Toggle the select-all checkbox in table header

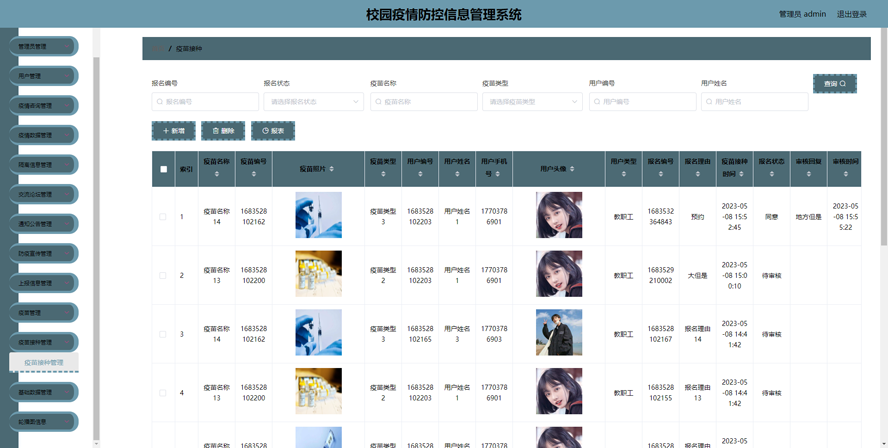coord(164,169)
